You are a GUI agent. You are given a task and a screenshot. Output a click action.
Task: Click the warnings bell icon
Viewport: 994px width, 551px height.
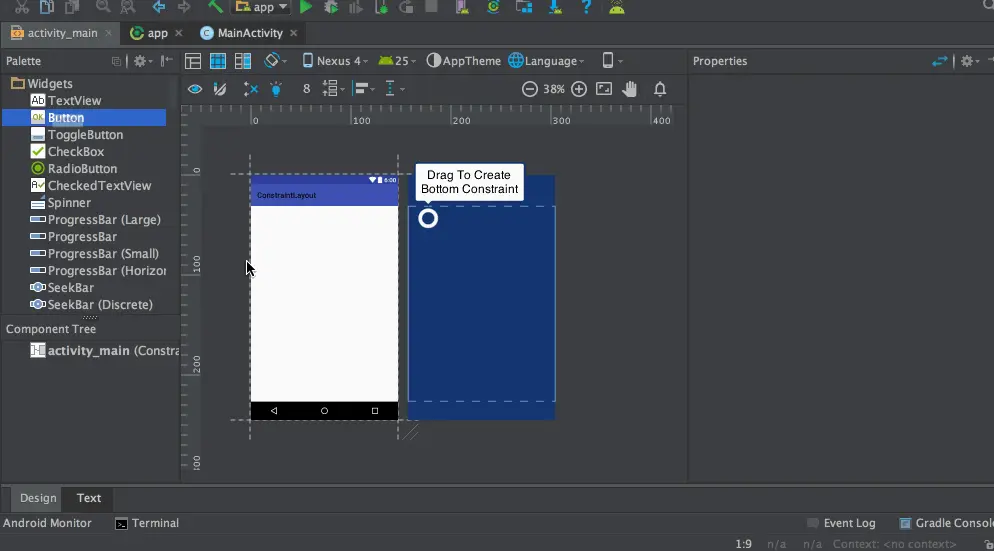tap(660, 89)
